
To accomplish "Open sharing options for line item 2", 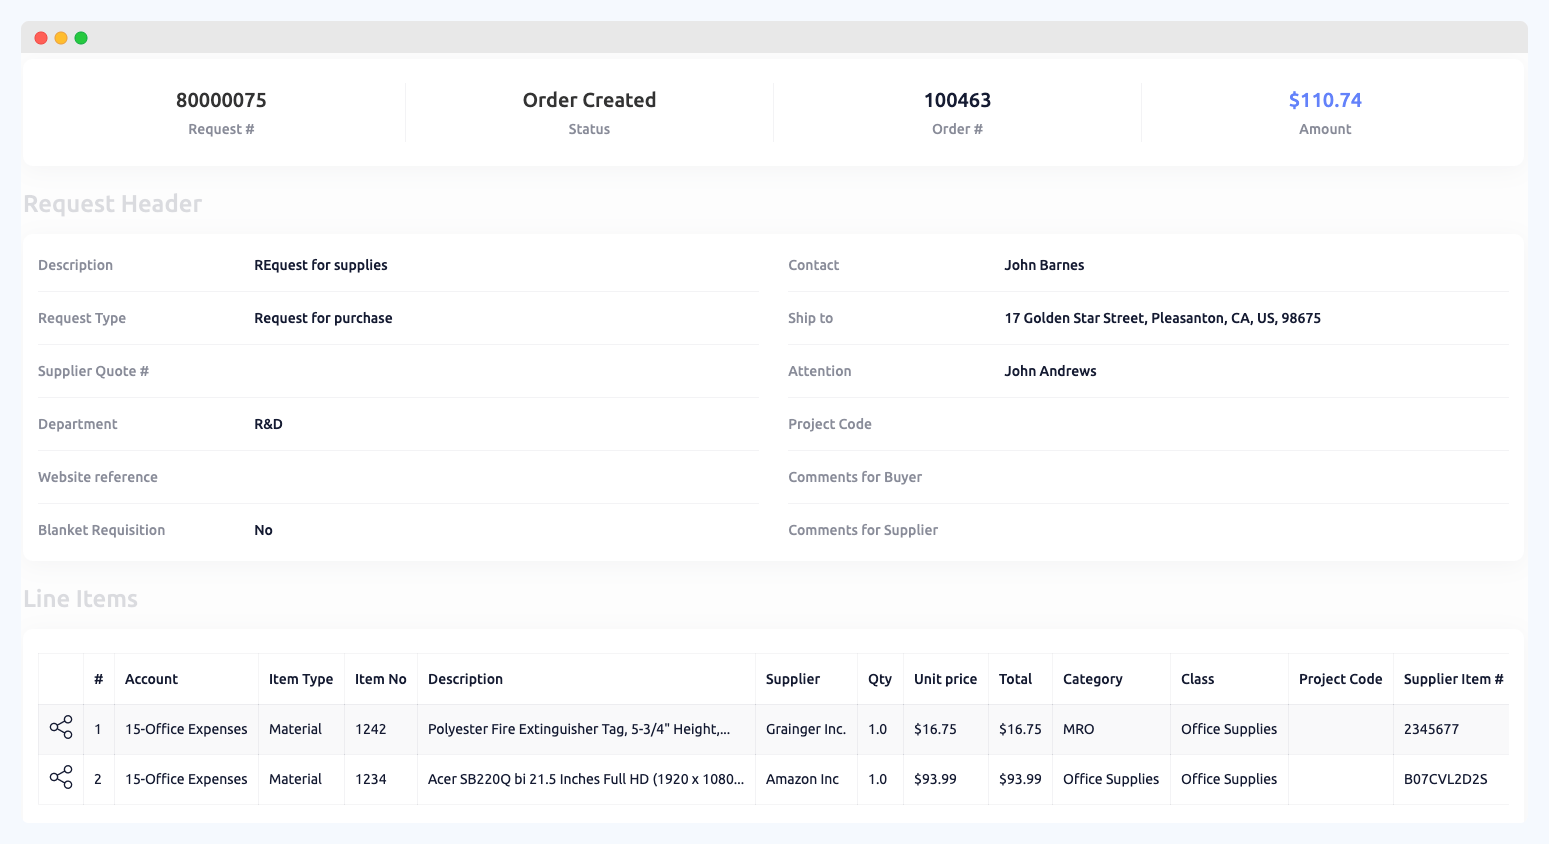I will (60, 778).
